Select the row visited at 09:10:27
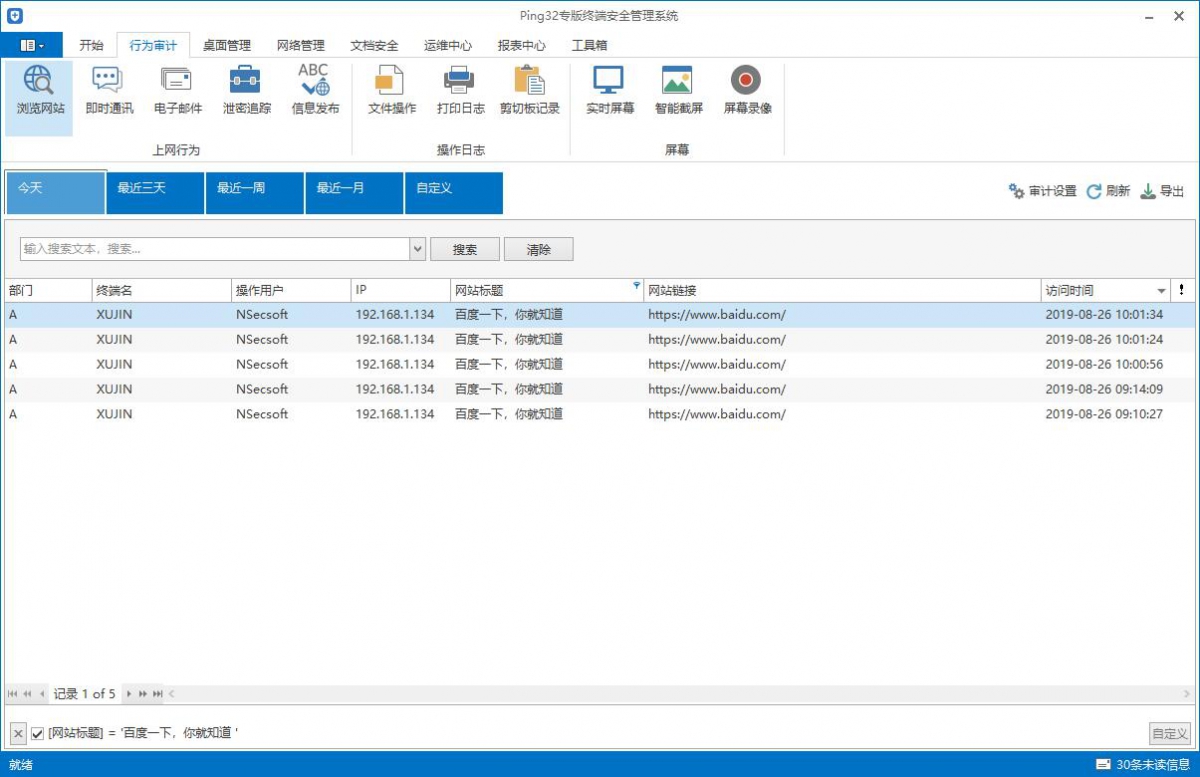This screenshot has width=1200, height=777. (599, 414)
